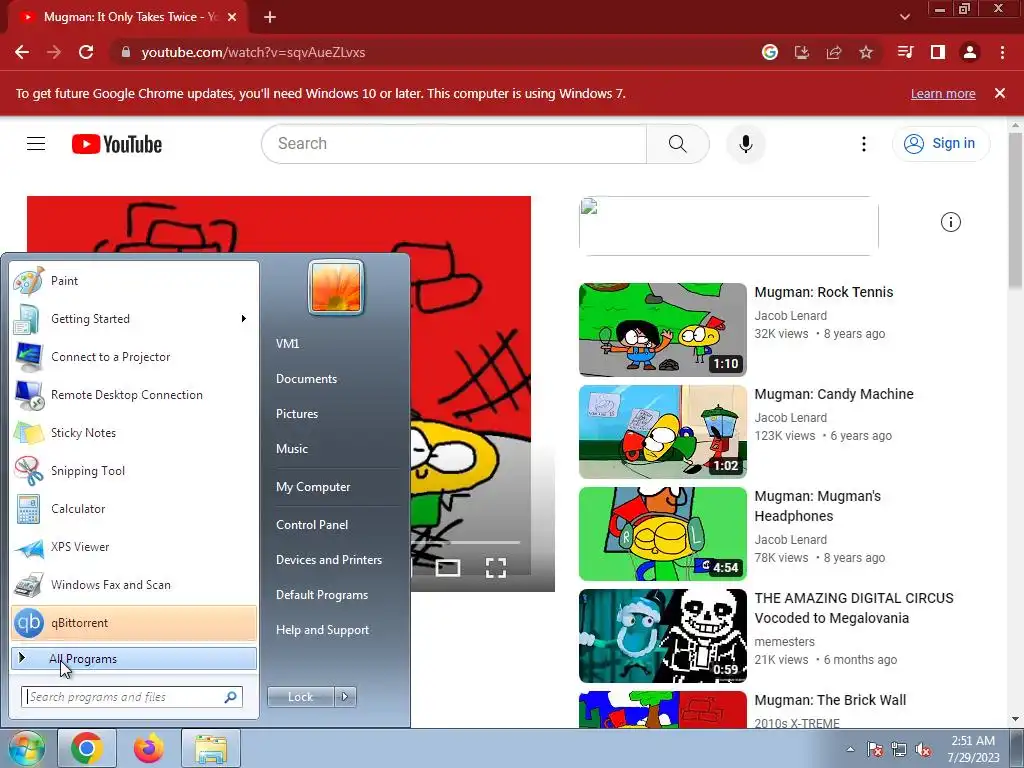Open Devices and Printers
The width and height of the screenshot is (1024, 768).
click(328, 560)
